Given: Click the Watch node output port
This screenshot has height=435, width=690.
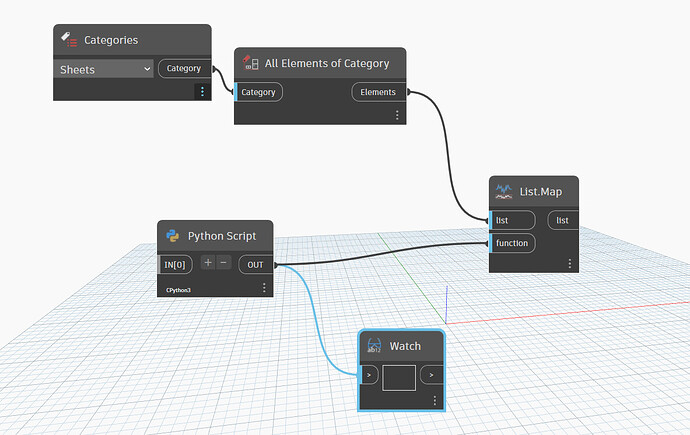Looking at the screenshot, I should pos(432,375).
